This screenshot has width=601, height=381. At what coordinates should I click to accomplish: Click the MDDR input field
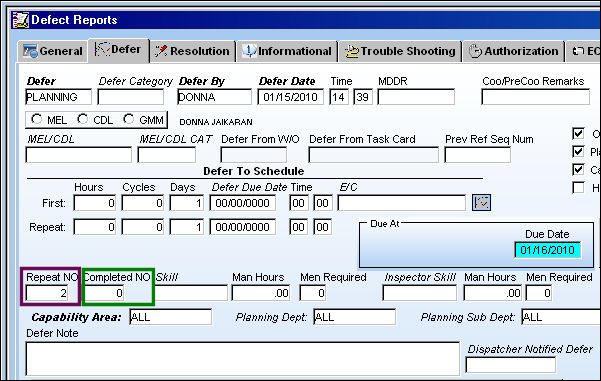tap(416, 97)
